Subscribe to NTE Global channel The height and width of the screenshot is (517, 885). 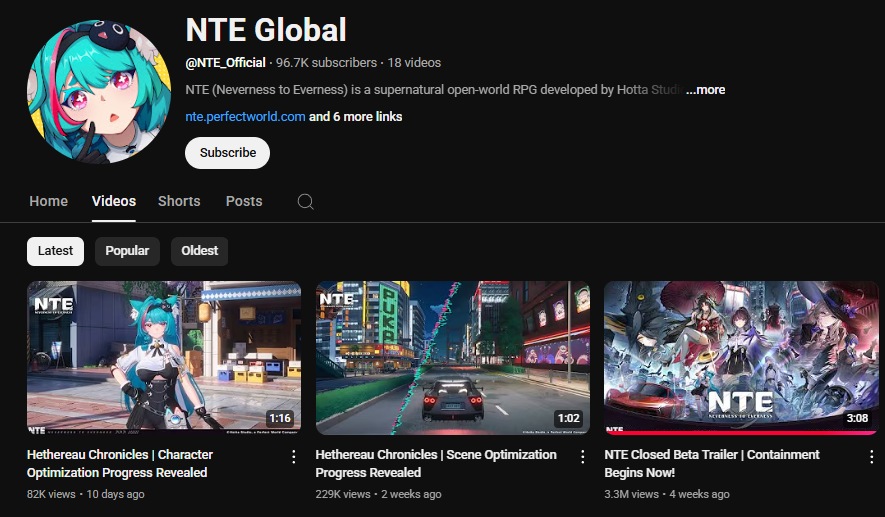coord(227,153)
